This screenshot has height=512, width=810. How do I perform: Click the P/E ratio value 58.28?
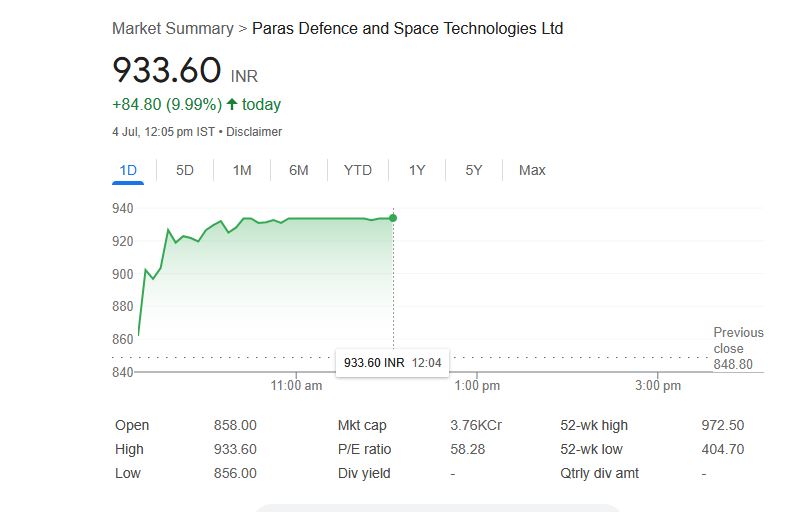[x=467, y=449]
